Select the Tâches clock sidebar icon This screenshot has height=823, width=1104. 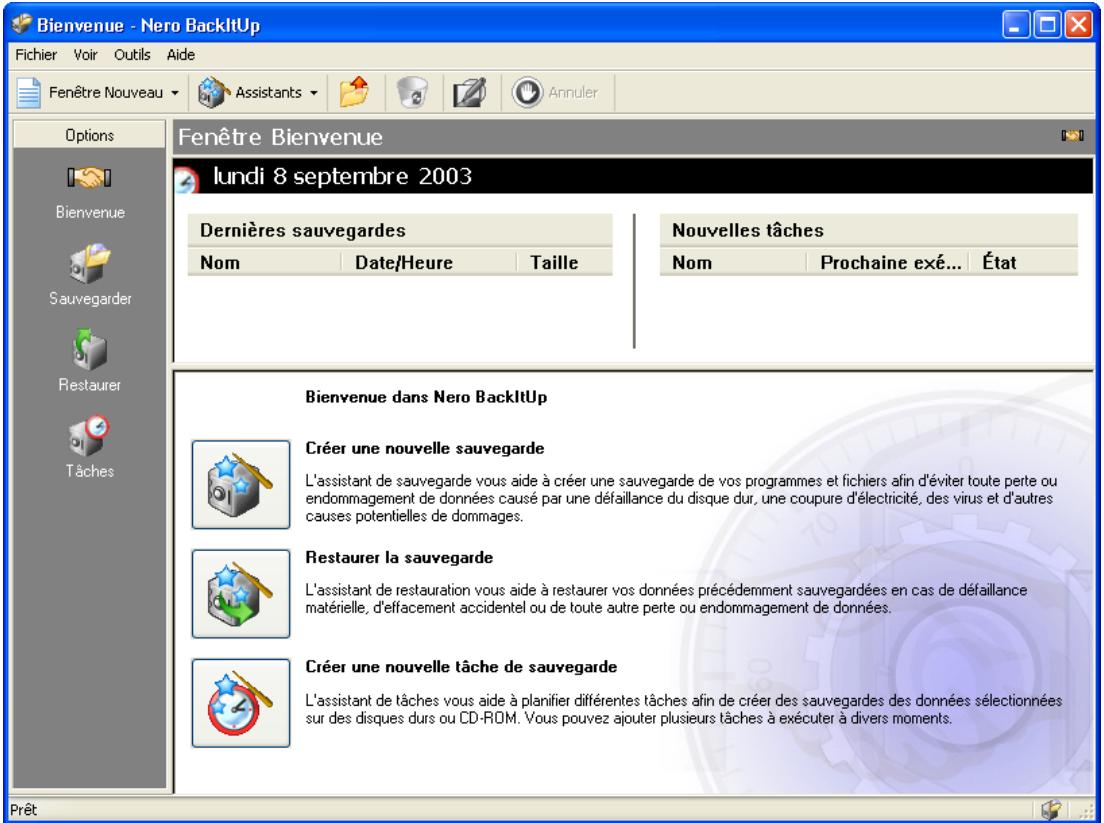click(89, 436)
